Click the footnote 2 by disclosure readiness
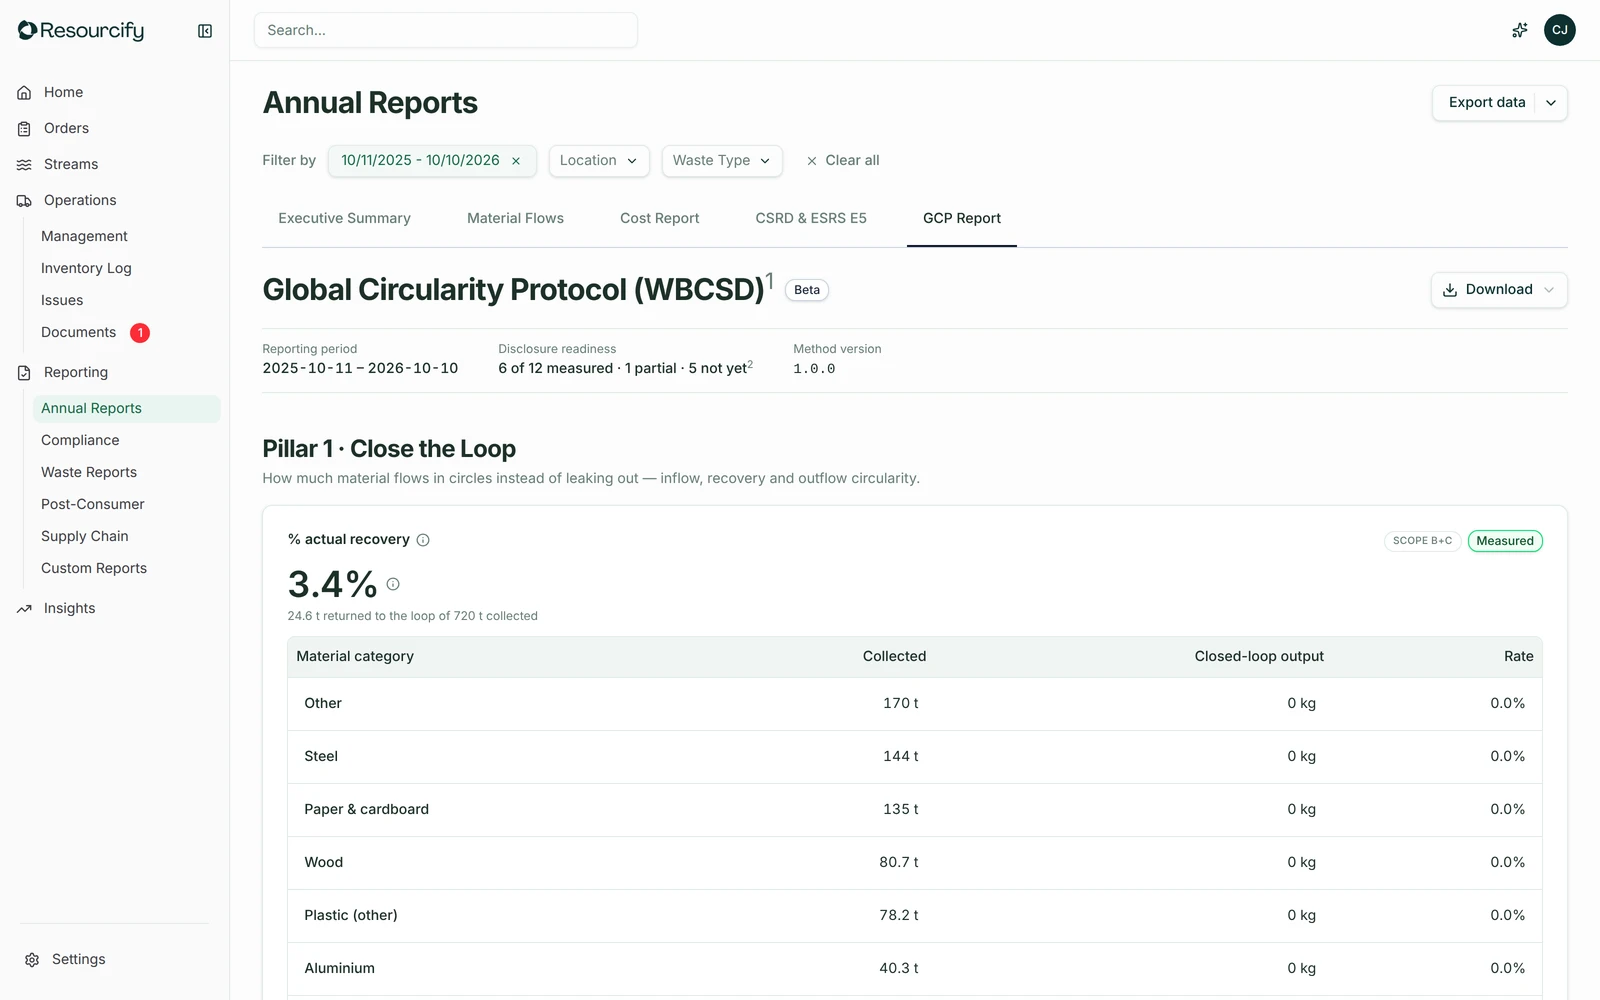The height and width of the screenshot is (1000, 1600). click(750, 364)
